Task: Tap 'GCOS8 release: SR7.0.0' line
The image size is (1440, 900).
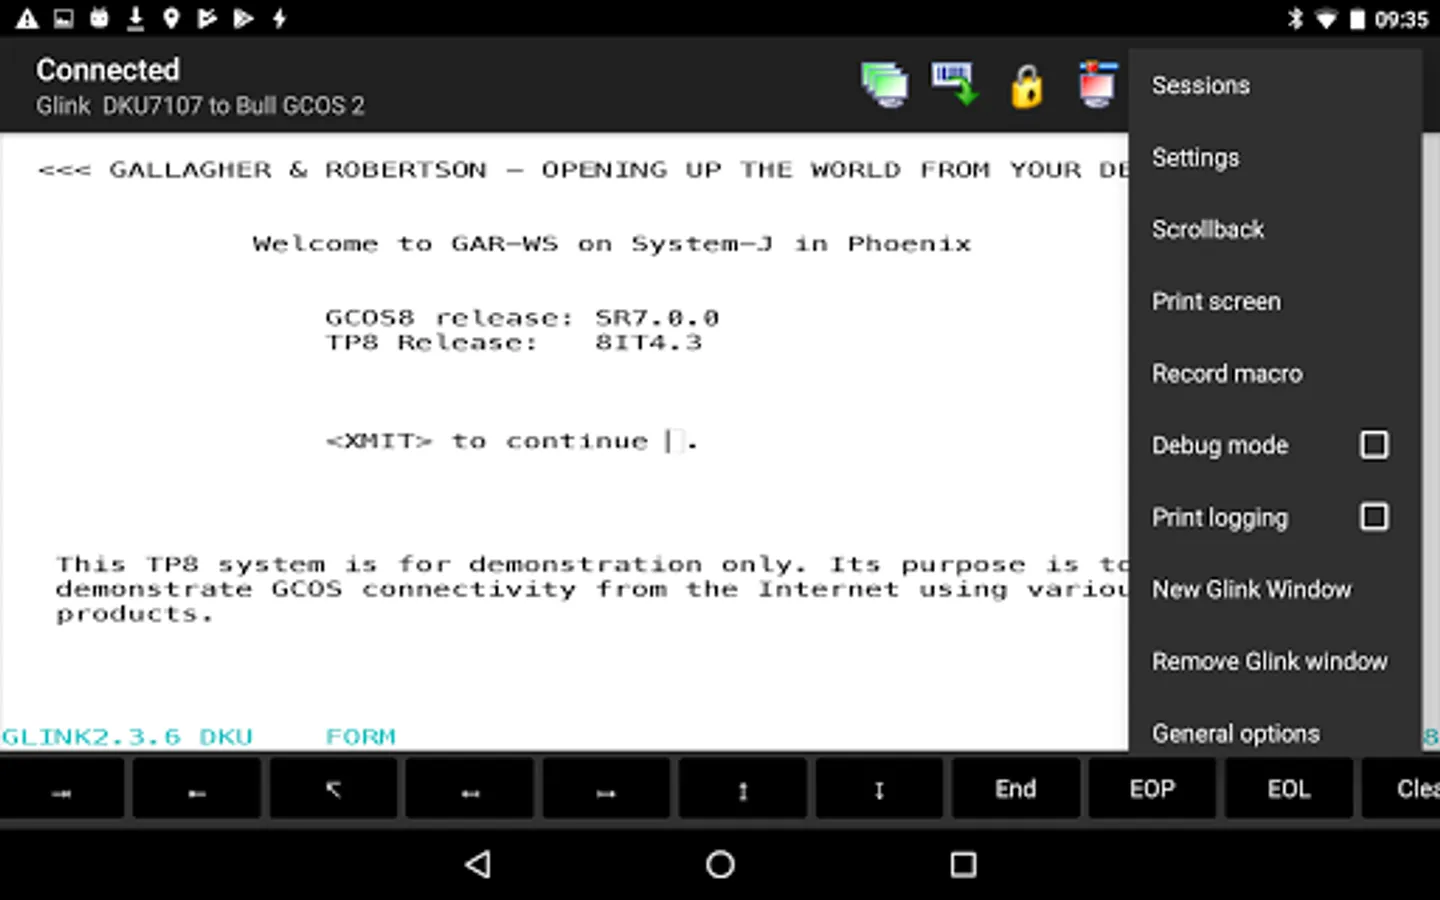Action: coord(522,318)
